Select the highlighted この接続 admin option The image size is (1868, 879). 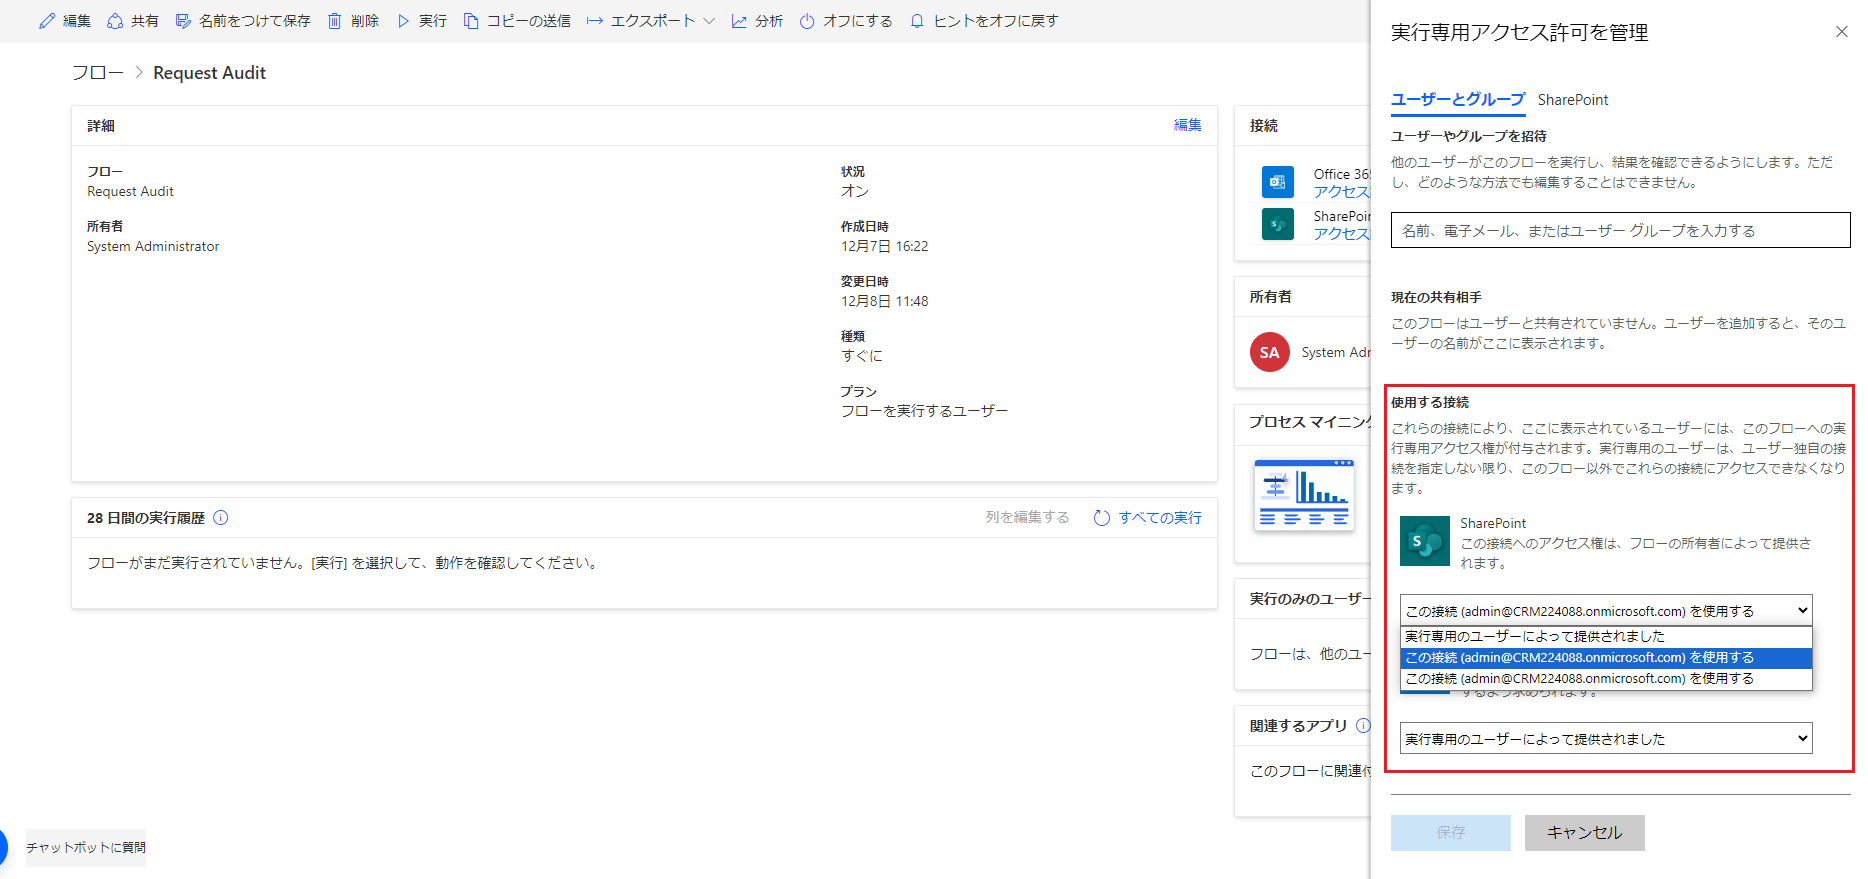pos(1606,657)
